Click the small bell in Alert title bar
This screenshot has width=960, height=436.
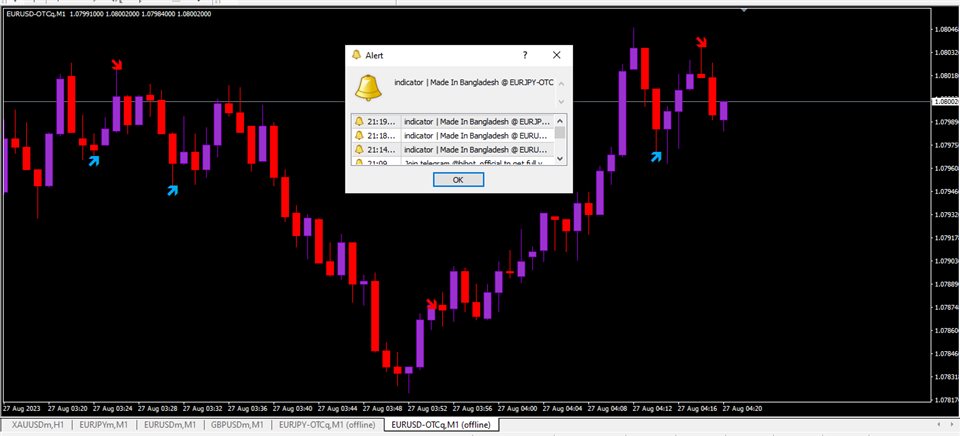[356, 55]
